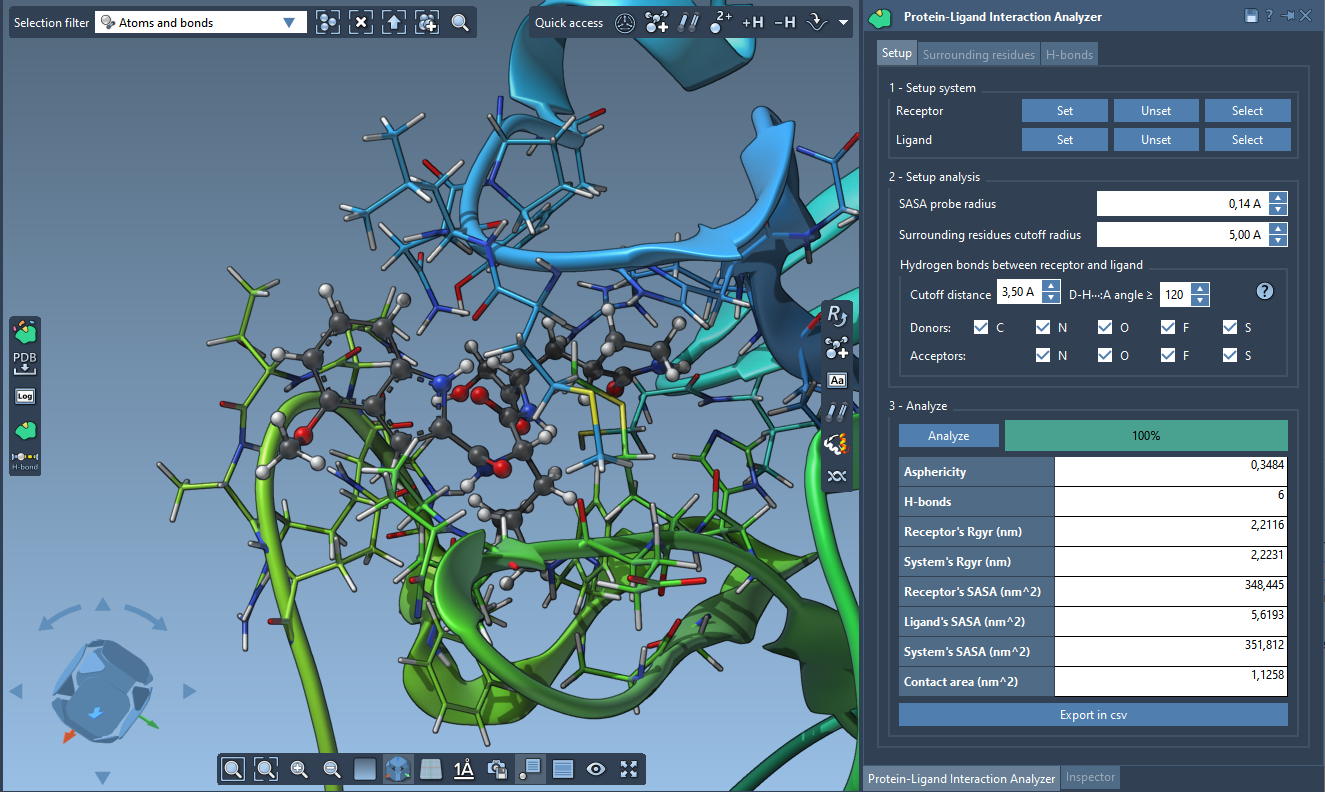The image size is (1325, 792).
Task: Click the search magnifier in selection toolbar
Action: click(x=459, y=22)
